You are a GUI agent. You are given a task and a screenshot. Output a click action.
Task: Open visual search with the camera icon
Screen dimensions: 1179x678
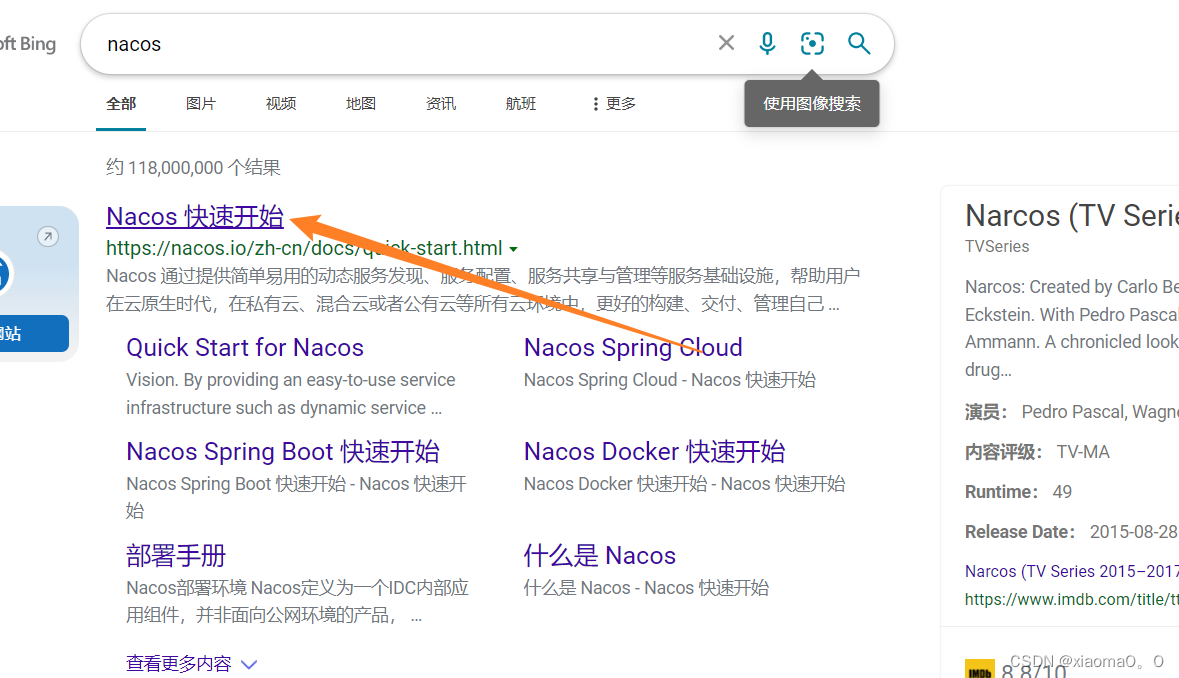coord(812,44)
